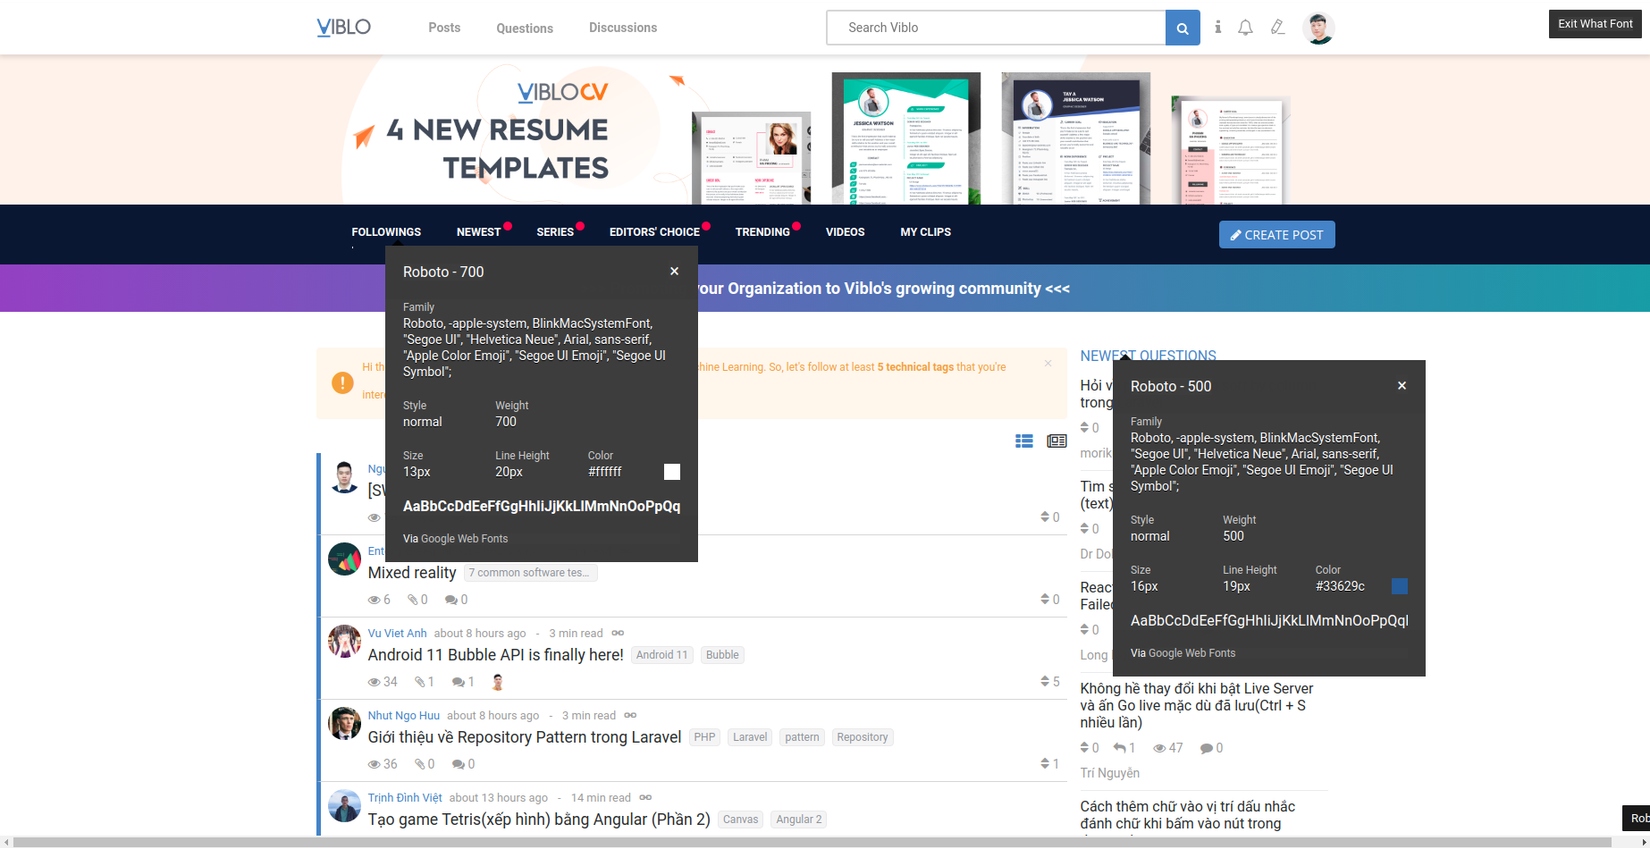Screen dimensions: 1650x848
Task: Click the views eye icon under Repository Pattern post
Action: 374,764
